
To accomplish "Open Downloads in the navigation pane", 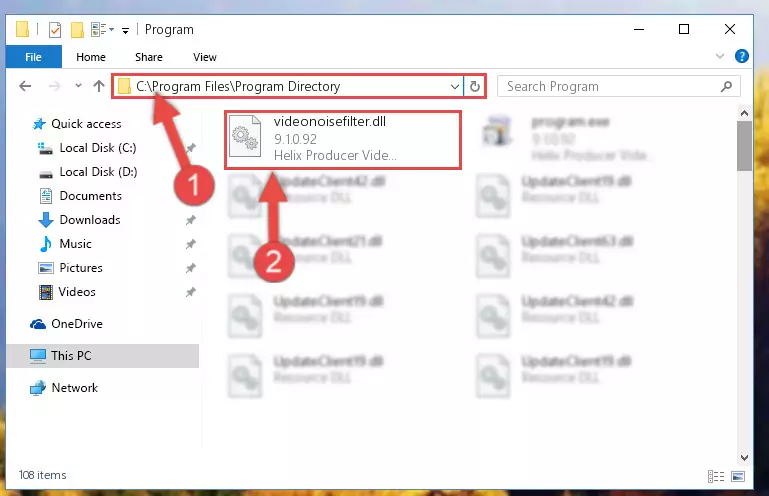I will pos(90,220).
